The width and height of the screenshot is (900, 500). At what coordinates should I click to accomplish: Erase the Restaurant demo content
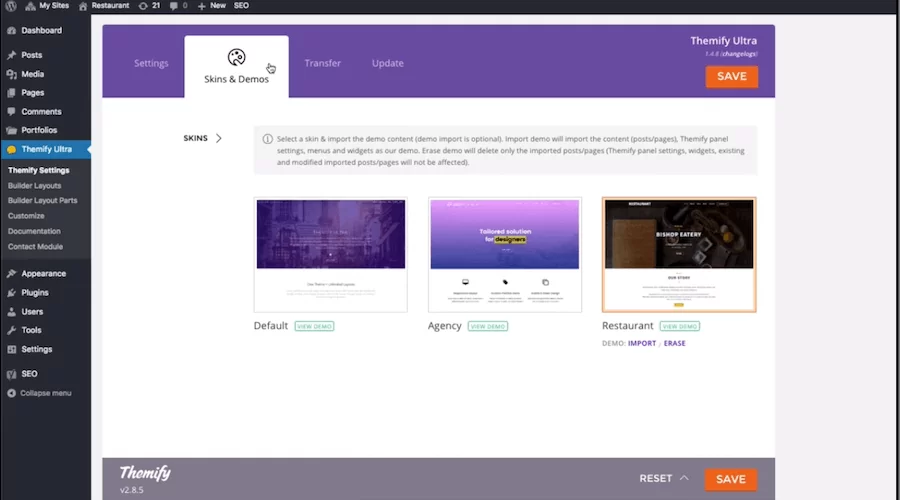tap(674, 343)
